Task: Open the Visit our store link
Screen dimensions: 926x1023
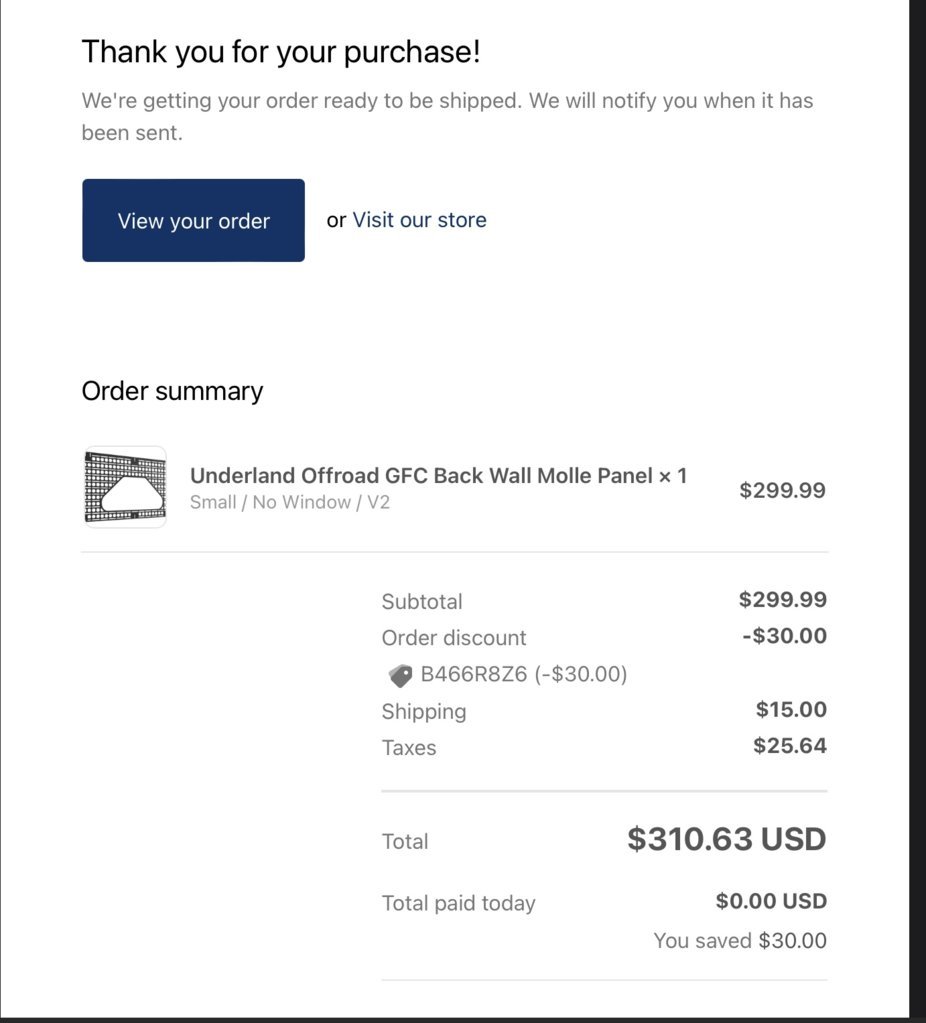Action: click(420, 220)
